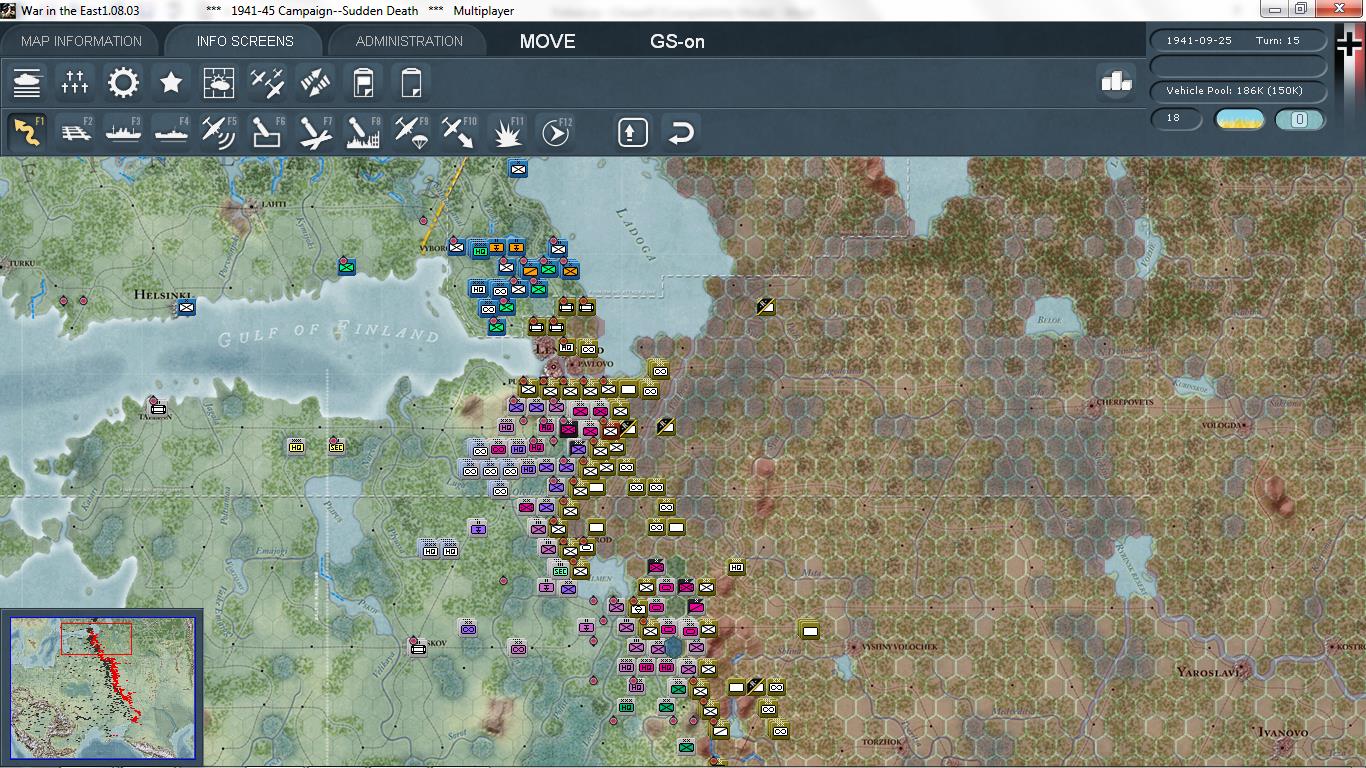Screen dimensions: 1366x768
Task: Select F6 bomb unit mode
Action: pos(267,132)
